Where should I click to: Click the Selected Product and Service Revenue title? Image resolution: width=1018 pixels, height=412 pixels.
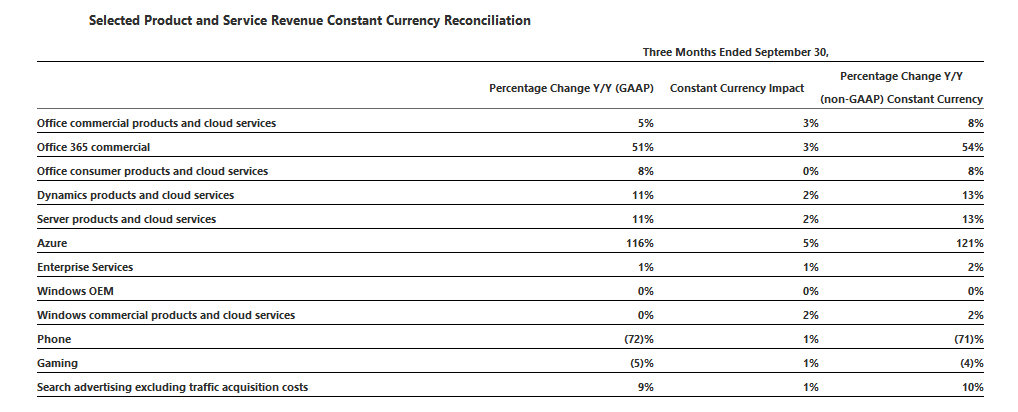point(310,20)
